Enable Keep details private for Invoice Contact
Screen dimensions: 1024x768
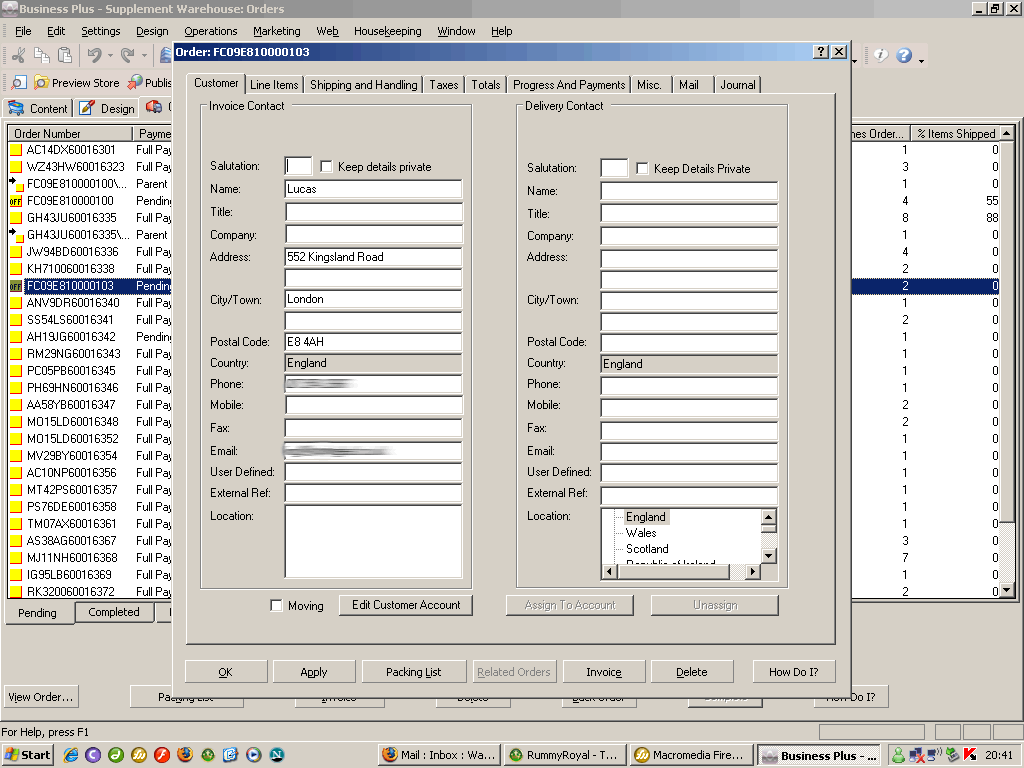tap(326, 167)
